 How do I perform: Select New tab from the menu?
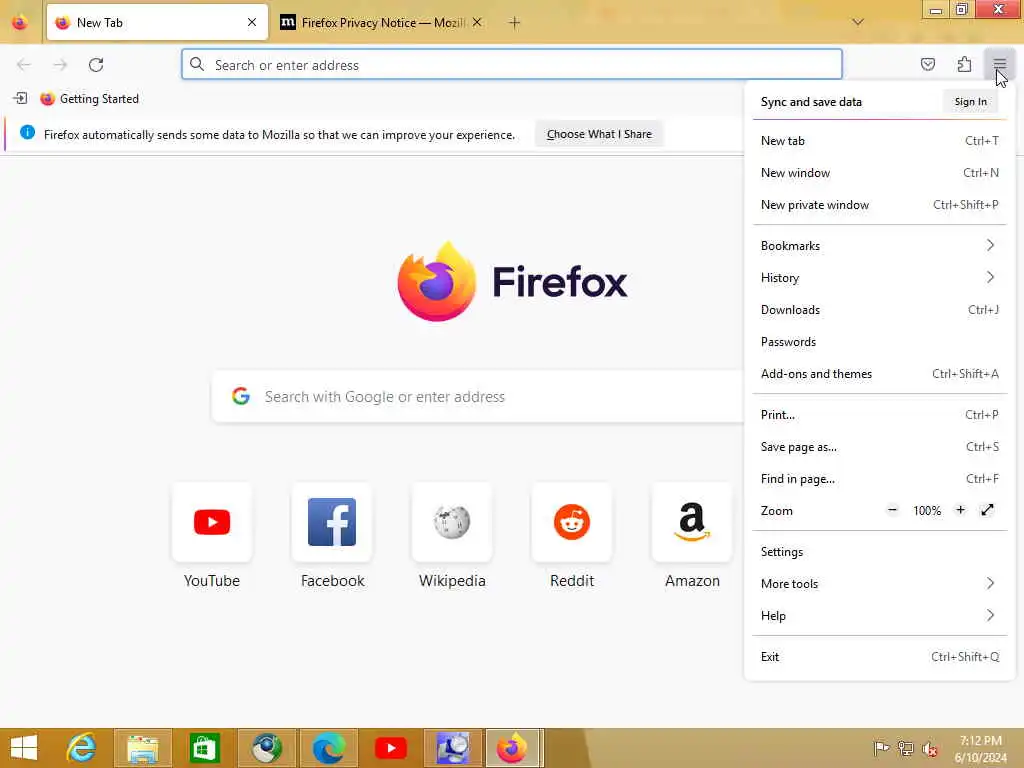point(880,140)
